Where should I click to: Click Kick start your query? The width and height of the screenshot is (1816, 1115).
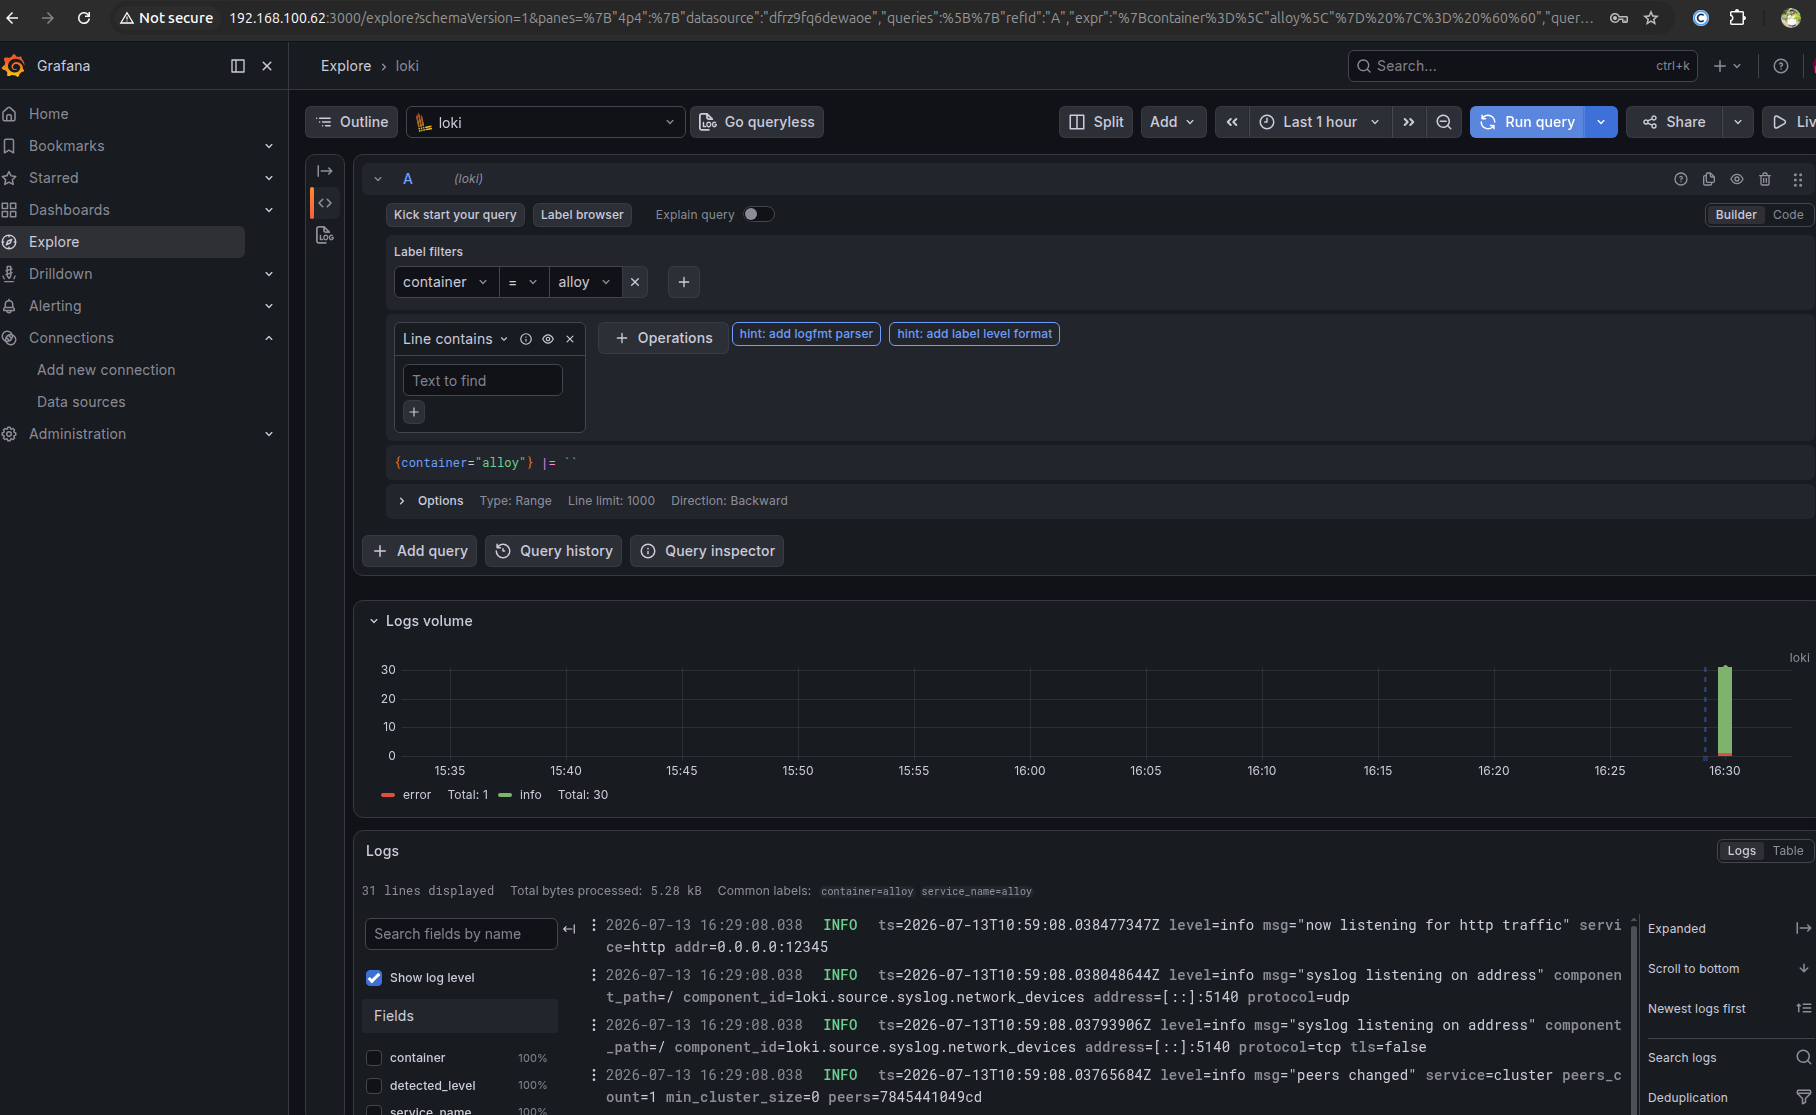[455, 215]
